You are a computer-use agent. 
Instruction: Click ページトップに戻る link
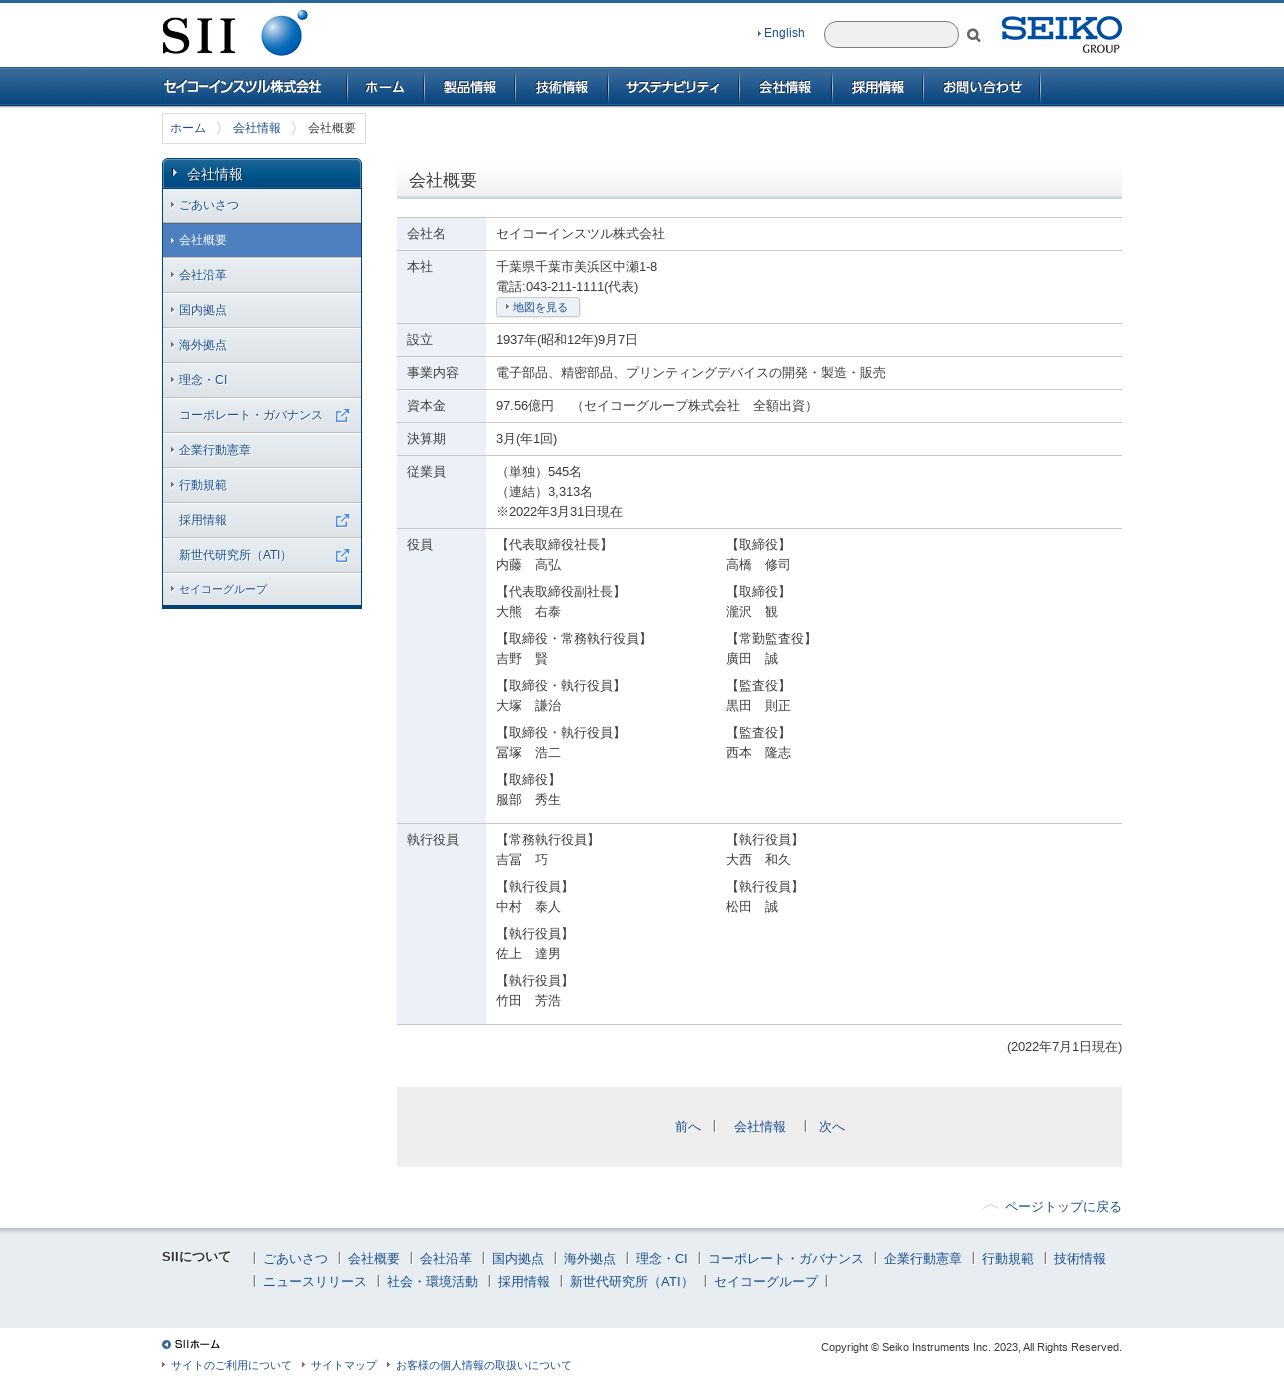[1063, 1207]
